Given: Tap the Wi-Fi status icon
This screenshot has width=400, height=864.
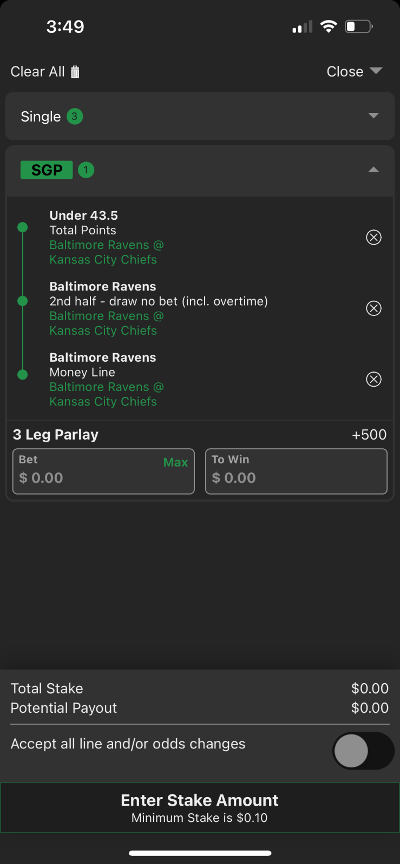Looking at the screenshot, I should (328, 26).
